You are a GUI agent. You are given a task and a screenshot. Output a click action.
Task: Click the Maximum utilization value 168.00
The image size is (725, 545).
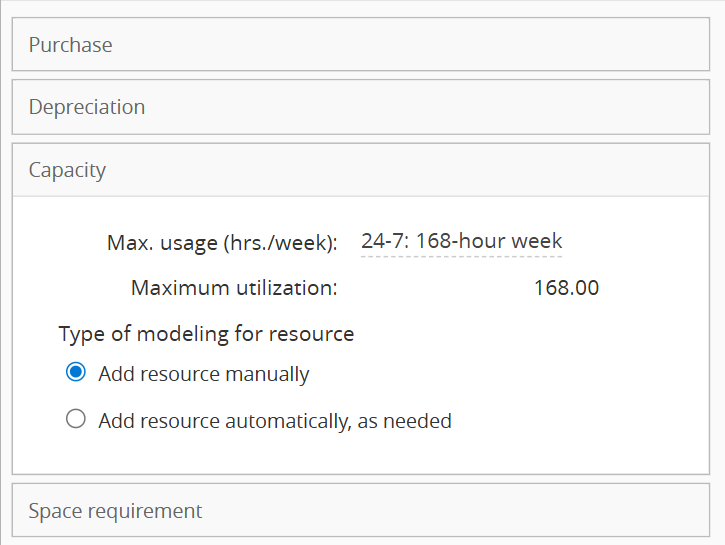pos(566,288)
